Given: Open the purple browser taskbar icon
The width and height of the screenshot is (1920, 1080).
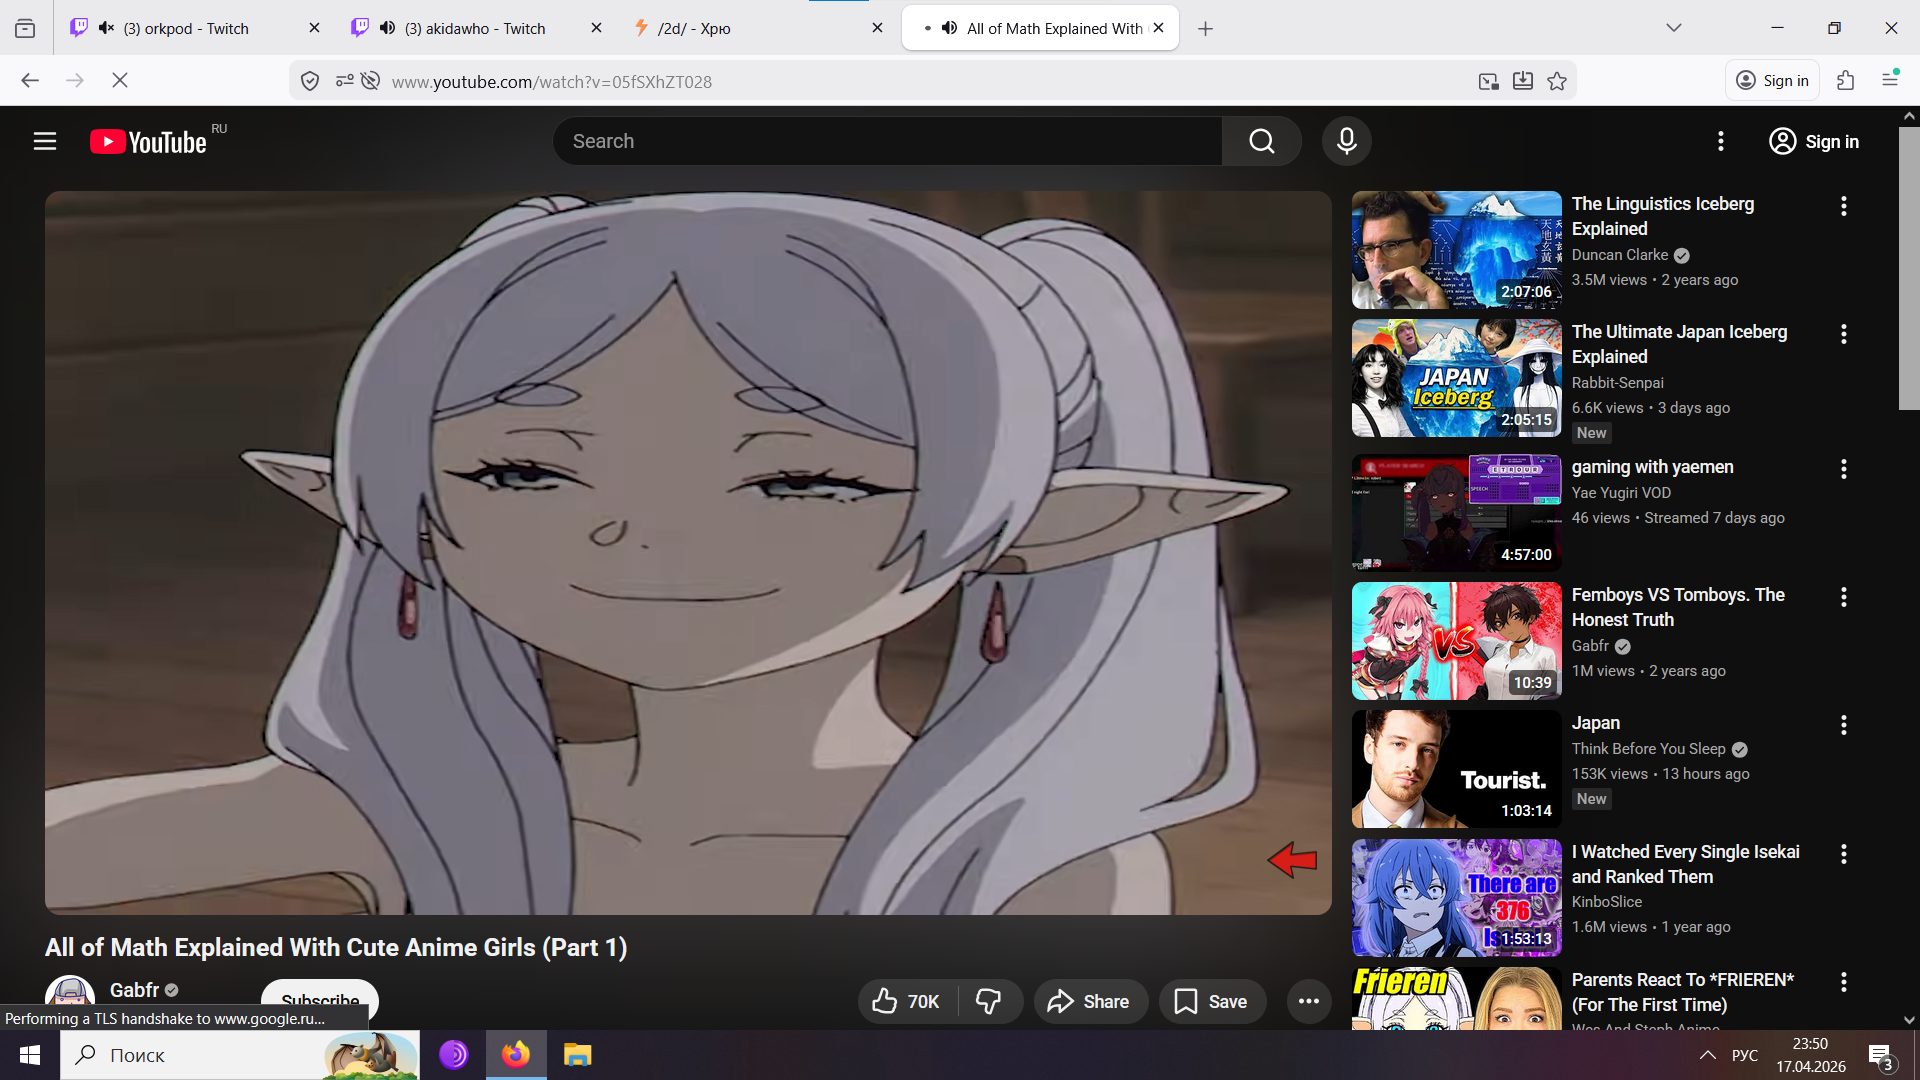Looking at the screenshot, I should 454,1055.
